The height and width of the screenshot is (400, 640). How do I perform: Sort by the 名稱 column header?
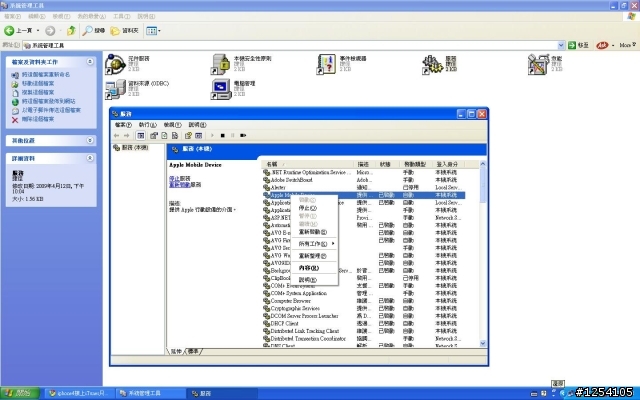307,164
